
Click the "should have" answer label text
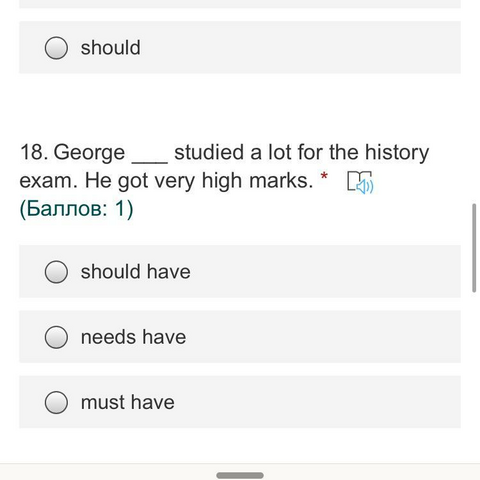[136, 271]
